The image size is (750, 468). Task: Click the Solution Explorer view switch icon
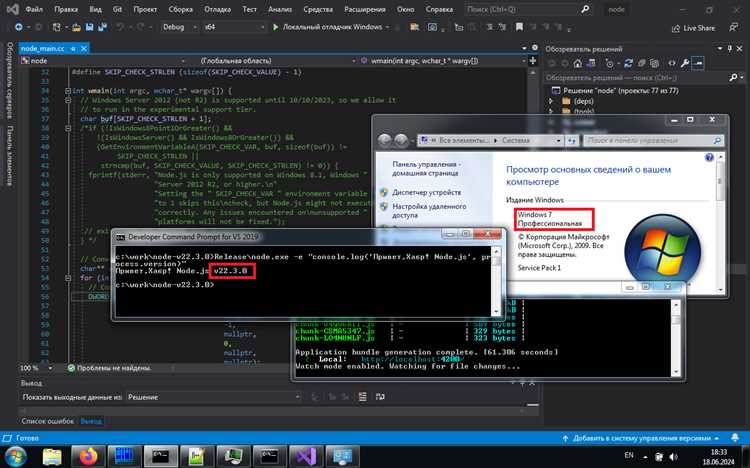[x=591, y=63]
